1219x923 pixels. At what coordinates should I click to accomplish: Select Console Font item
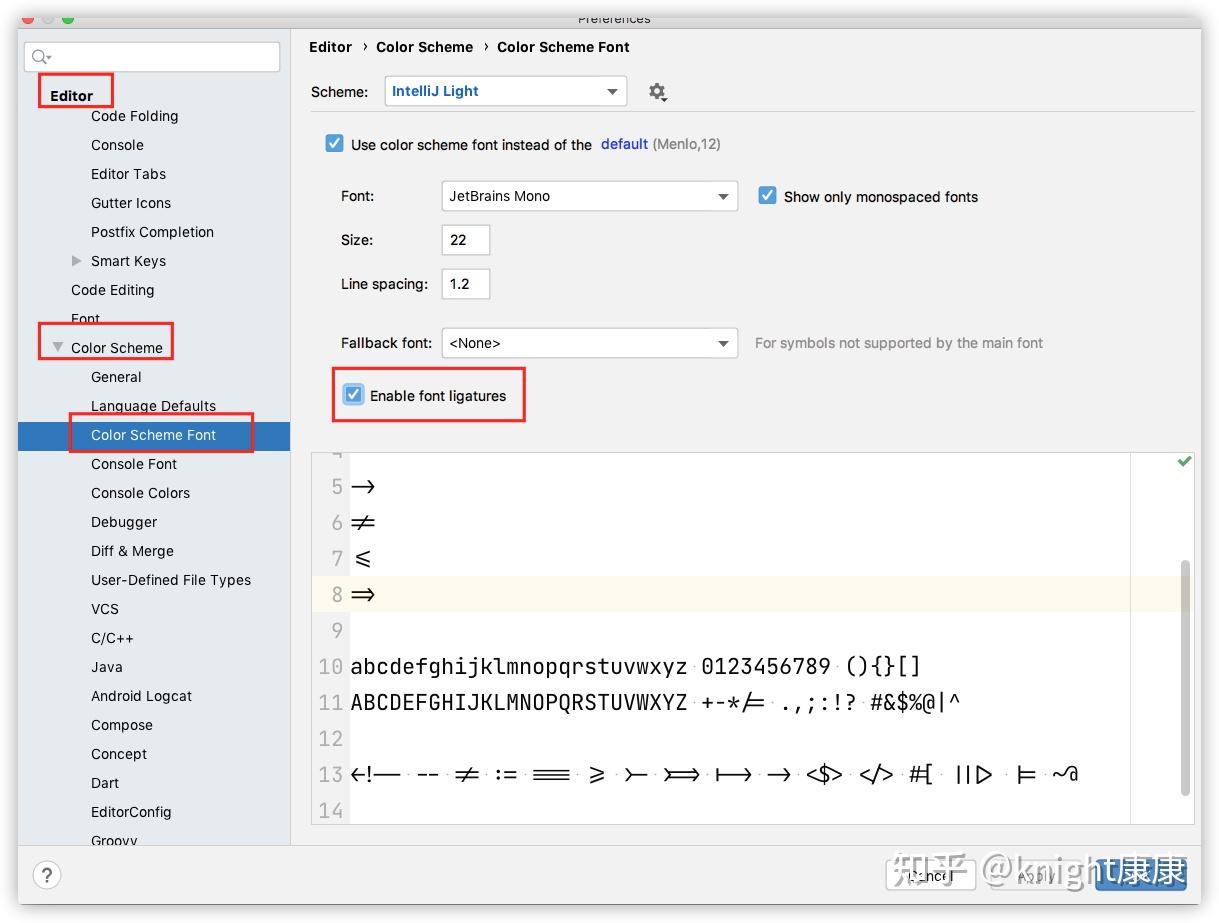[x=134, y=464]
